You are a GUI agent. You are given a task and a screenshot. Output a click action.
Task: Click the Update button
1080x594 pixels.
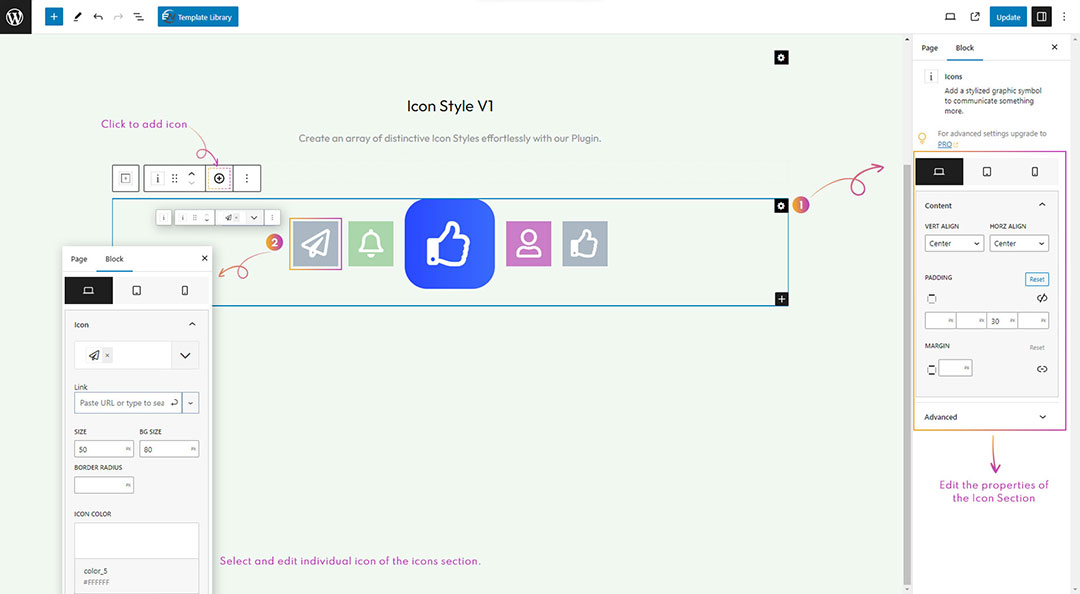[1008, 17]
